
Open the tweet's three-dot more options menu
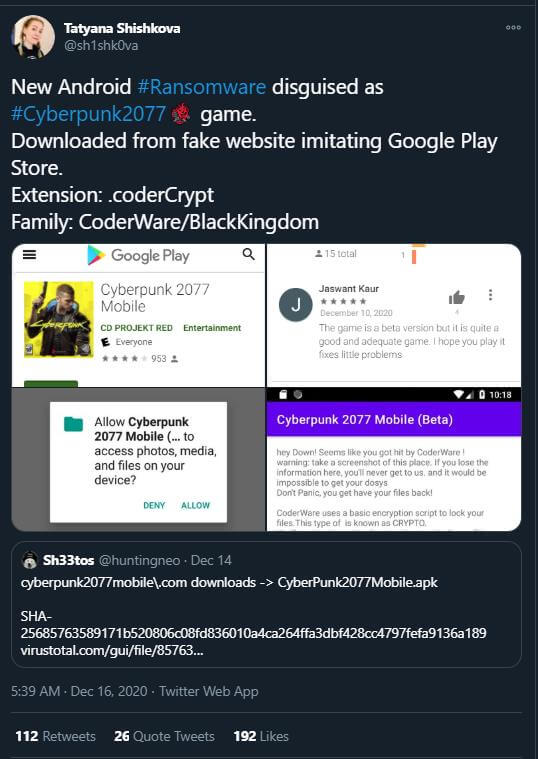513,28
